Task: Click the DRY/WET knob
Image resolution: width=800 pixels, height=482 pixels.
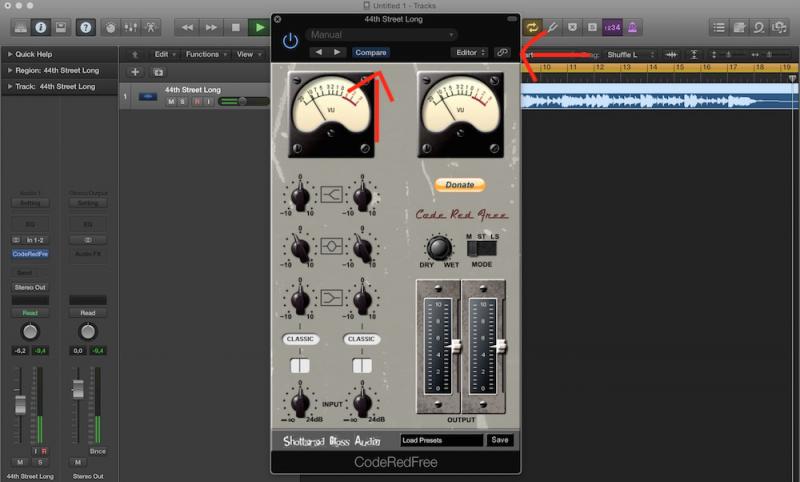Action: point(439,248)
